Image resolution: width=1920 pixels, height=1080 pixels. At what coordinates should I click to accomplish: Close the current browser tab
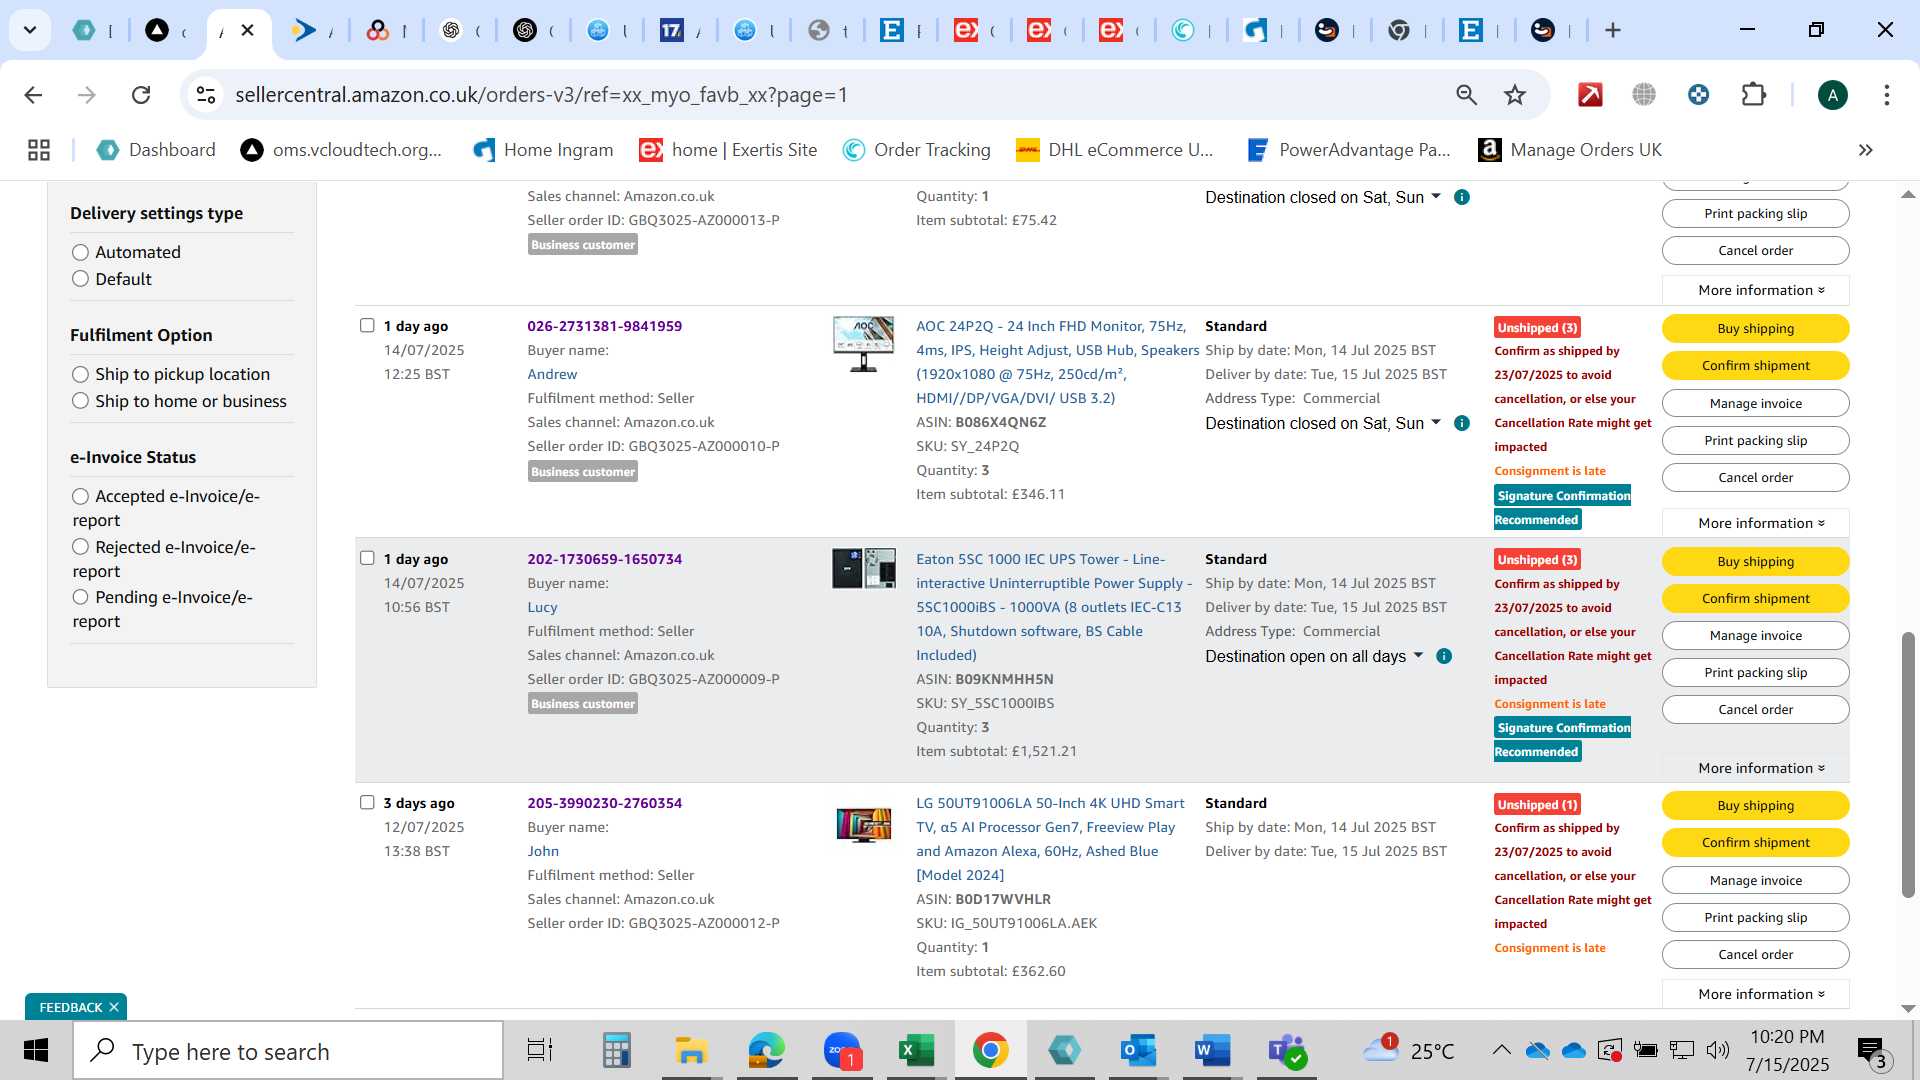coord(248,30)
